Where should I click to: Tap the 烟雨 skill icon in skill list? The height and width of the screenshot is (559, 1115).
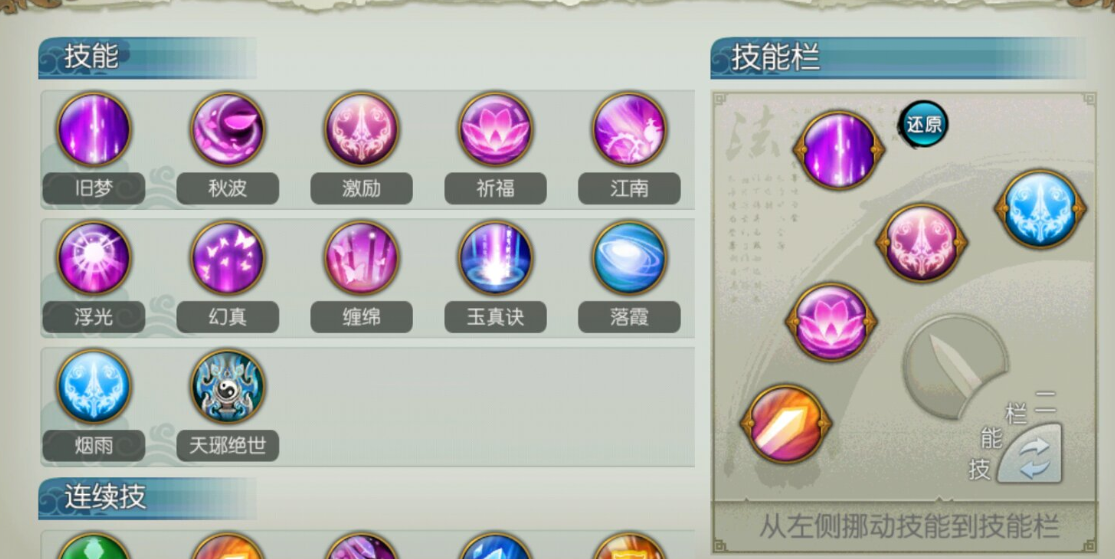[x=94, y=386]
